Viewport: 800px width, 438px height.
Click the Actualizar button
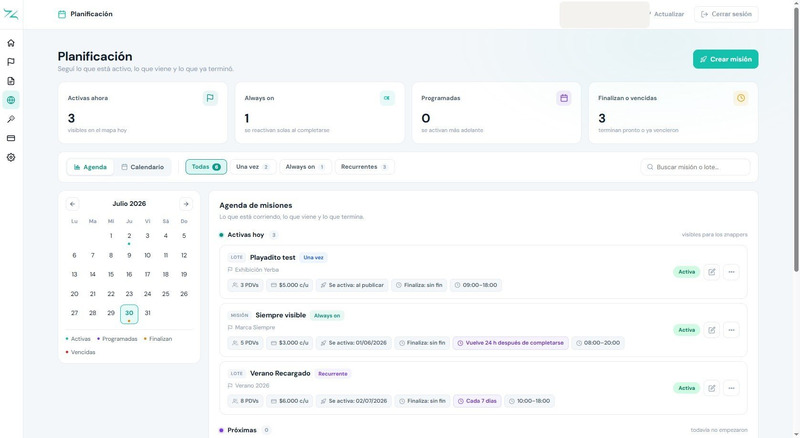coord(668,14)
